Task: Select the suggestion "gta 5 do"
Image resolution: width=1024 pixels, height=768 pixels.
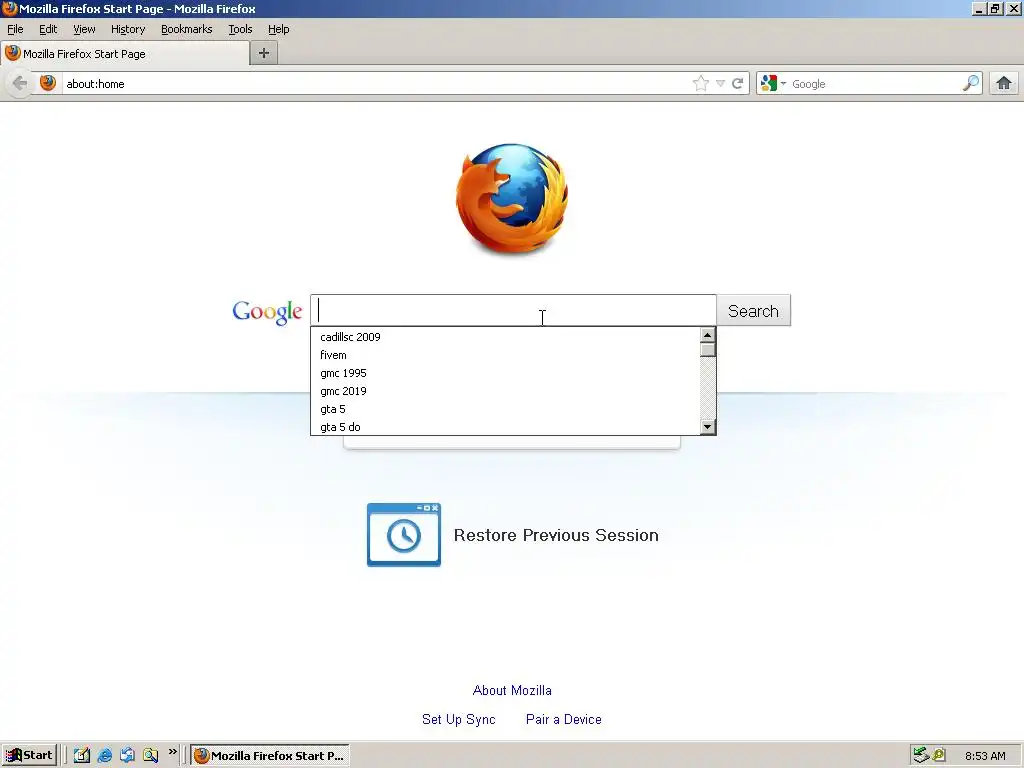Action: (x=505, y=426)
